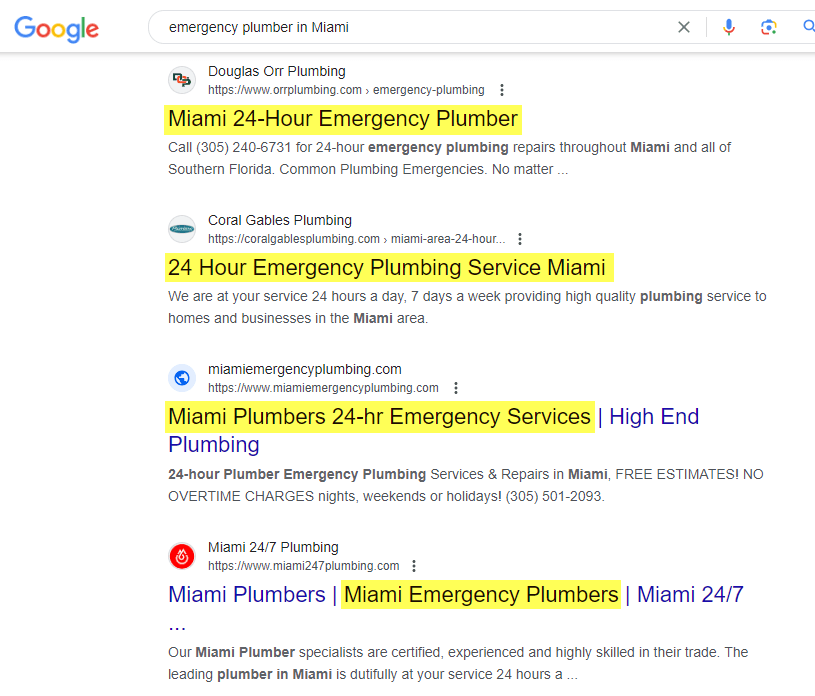Open three-dot menu for Miami 24/7 Plumbing result
The width and height of the screenshot is (815, 696).
[x=413, y=565]
